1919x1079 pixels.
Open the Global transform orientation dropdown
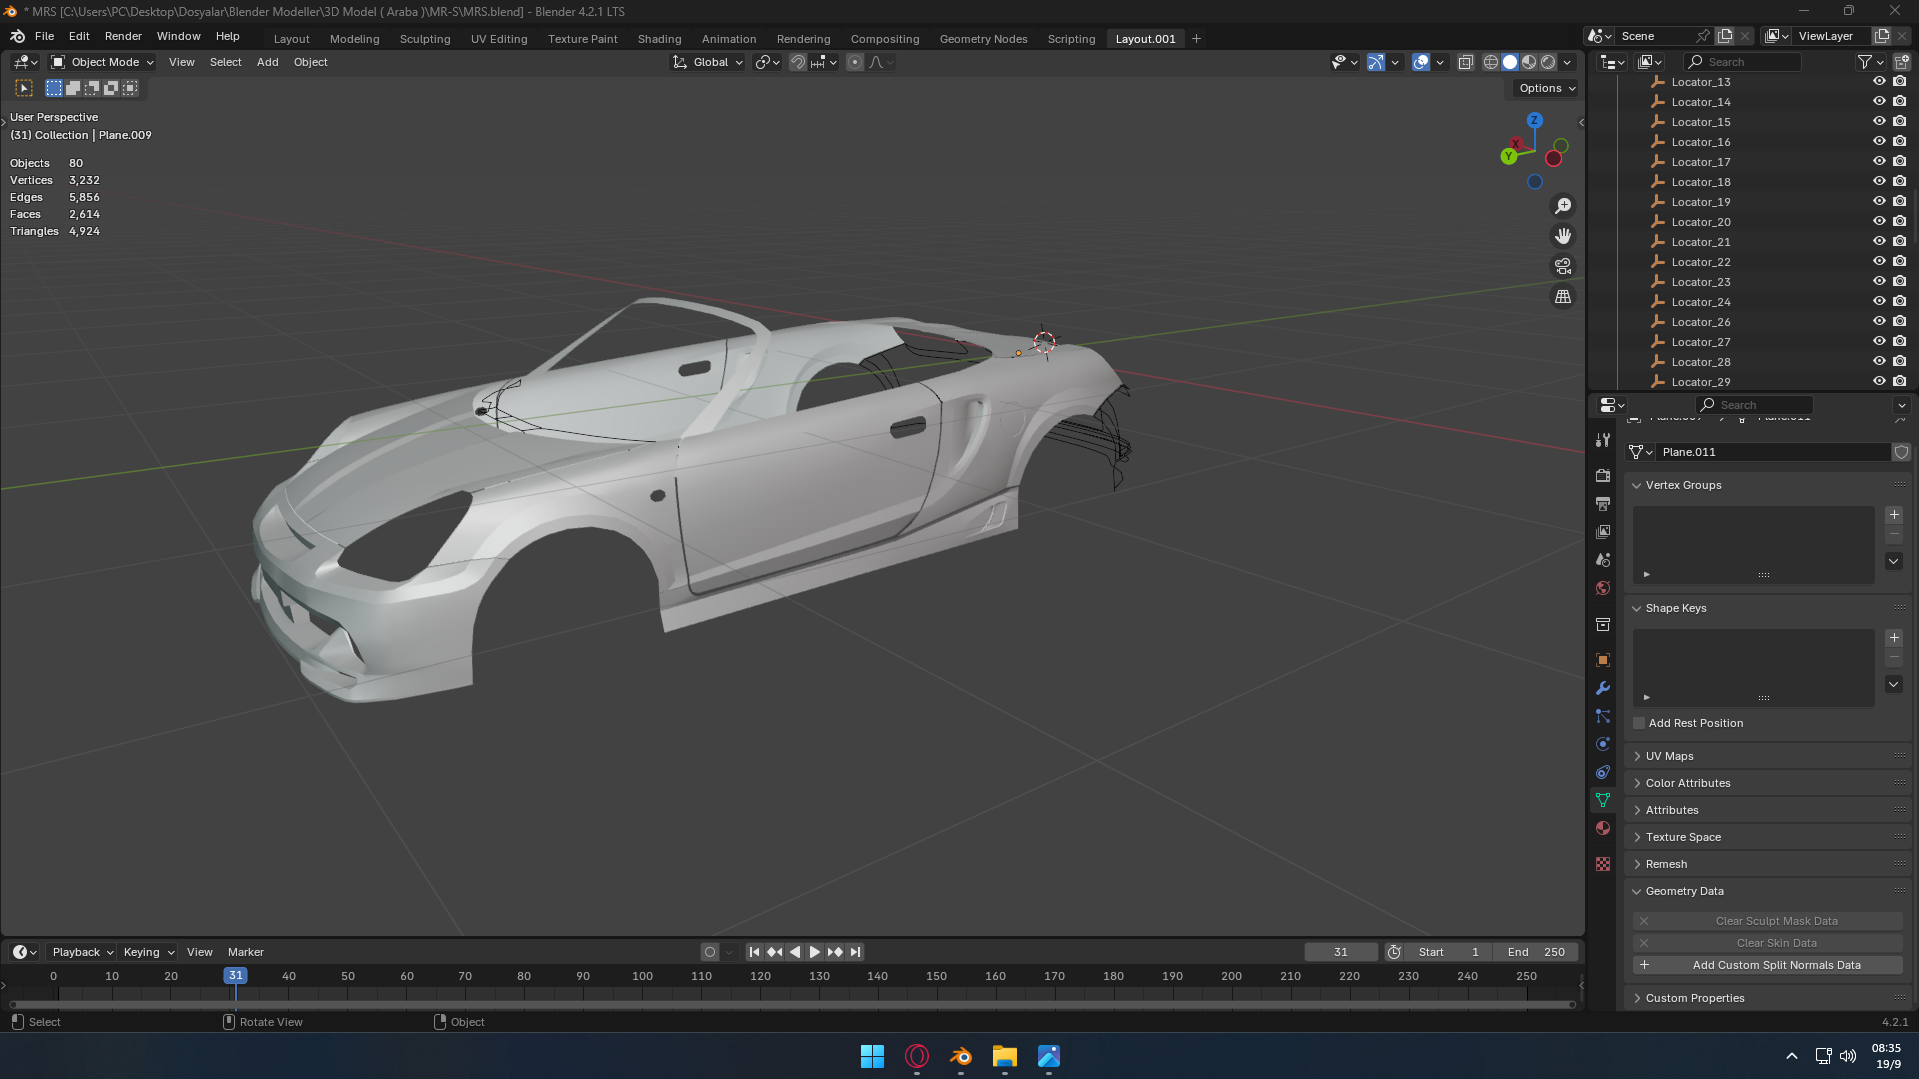tap(709, 62)
